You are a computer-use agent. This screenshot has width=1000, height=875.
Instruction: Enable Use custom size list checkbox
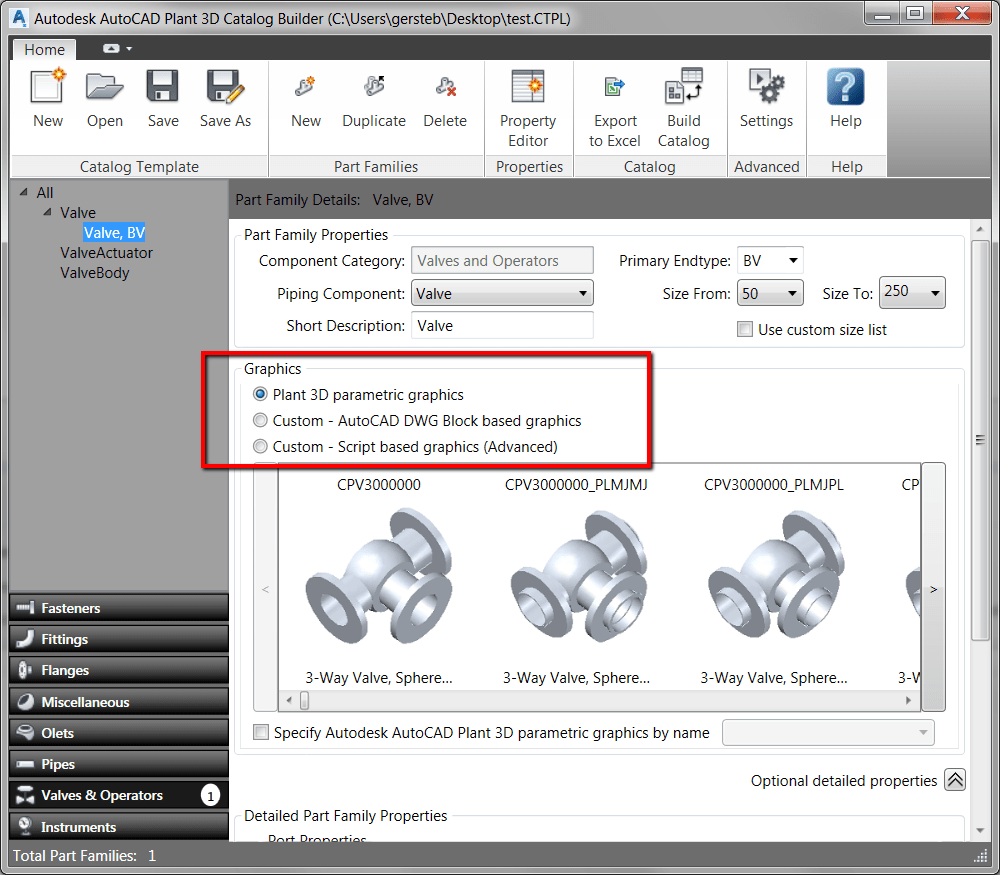point(744,329)
